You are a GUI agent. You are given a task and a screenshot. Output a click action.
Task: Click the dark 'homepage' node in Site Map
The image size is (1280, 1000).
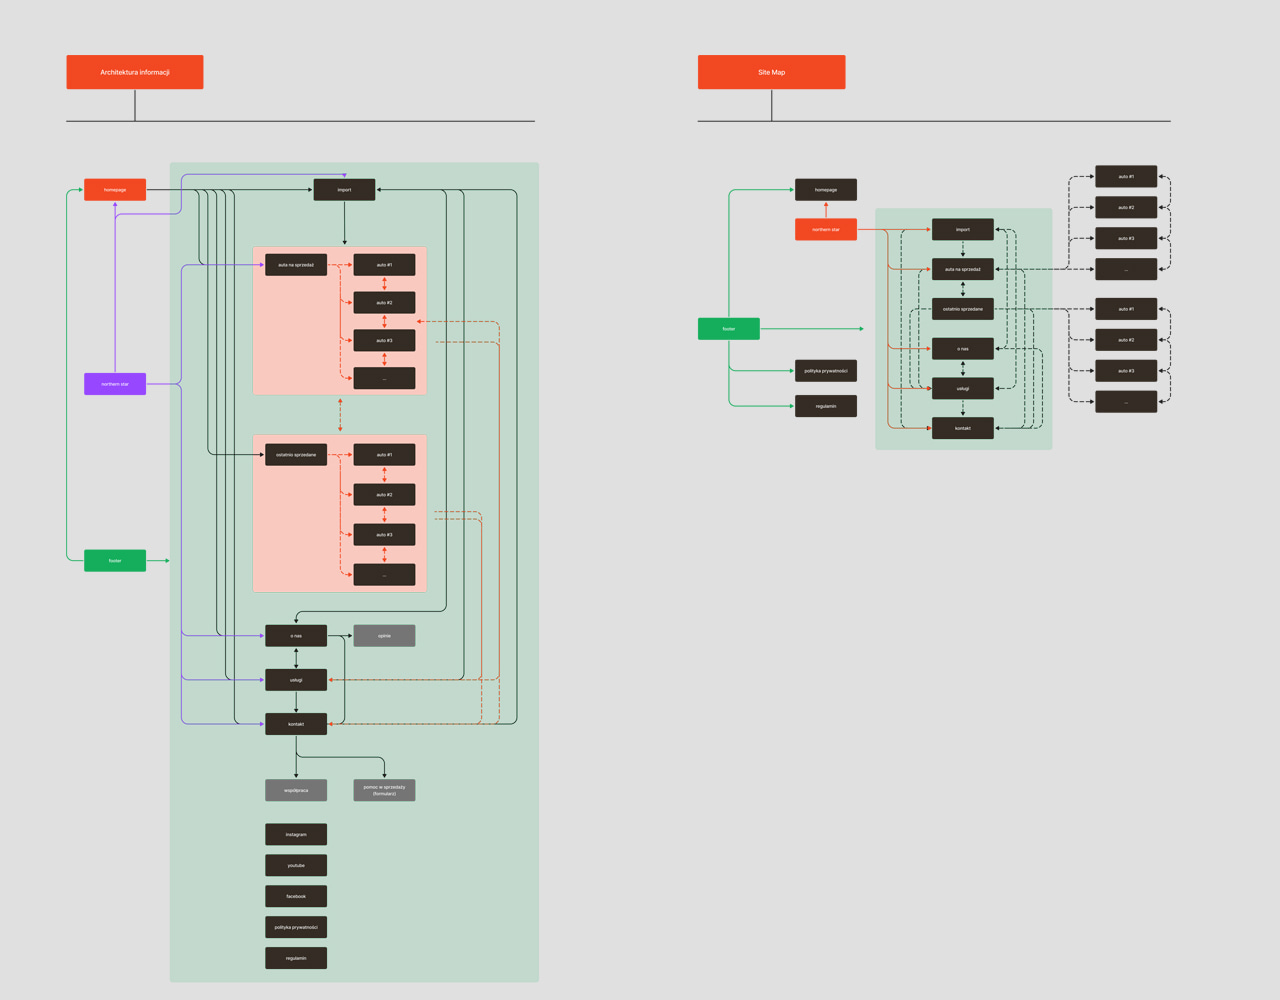tap(825, 190)
